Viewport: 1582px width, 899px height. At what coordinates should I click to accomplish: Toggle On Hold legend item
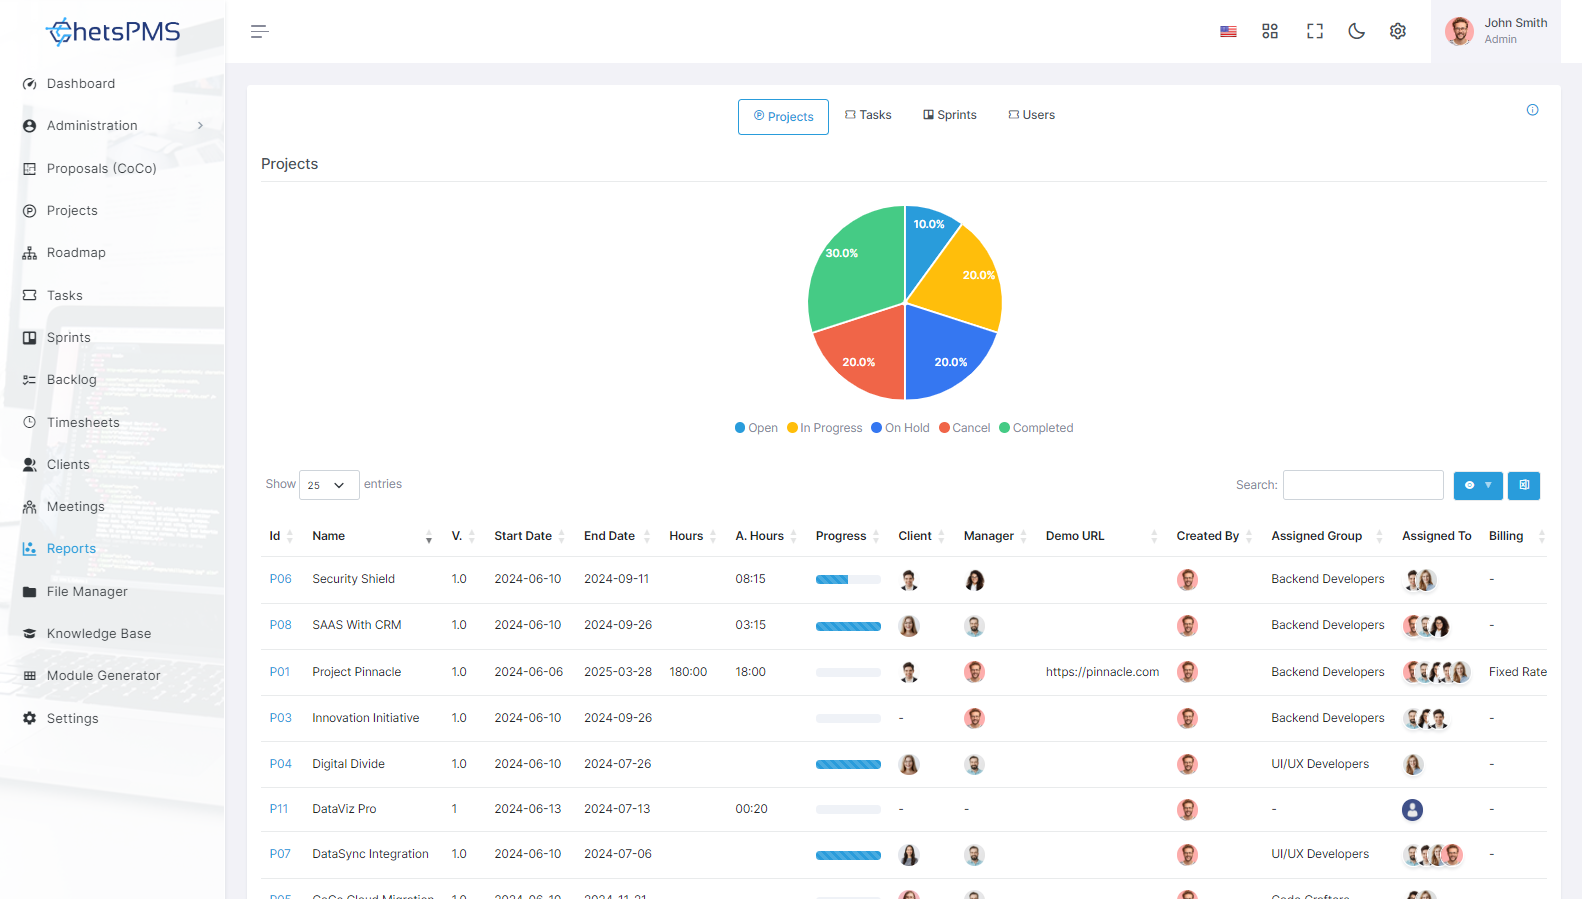point(900,428)
